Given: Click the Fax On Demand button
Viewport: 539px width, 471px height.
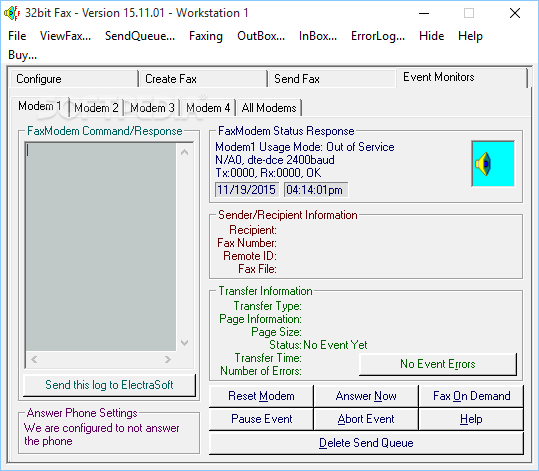Looking at the screenshot, I should (x=471, y=396).
